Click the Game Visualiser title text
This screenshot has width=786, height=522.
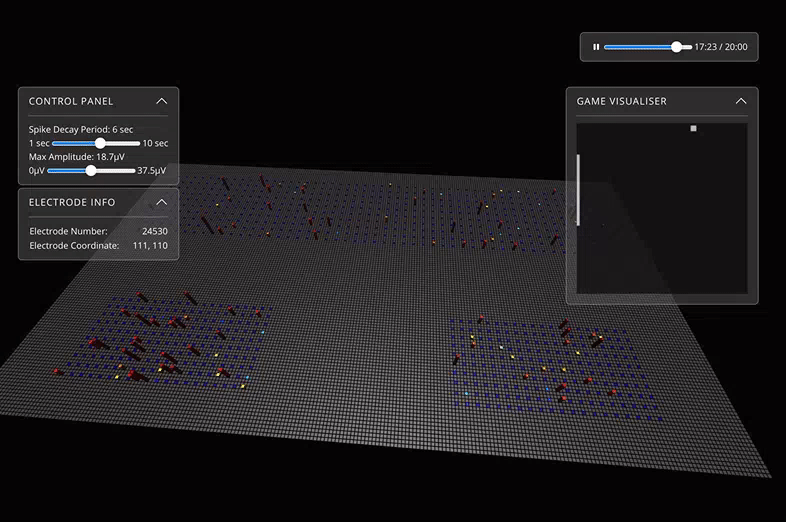point(621,101)
